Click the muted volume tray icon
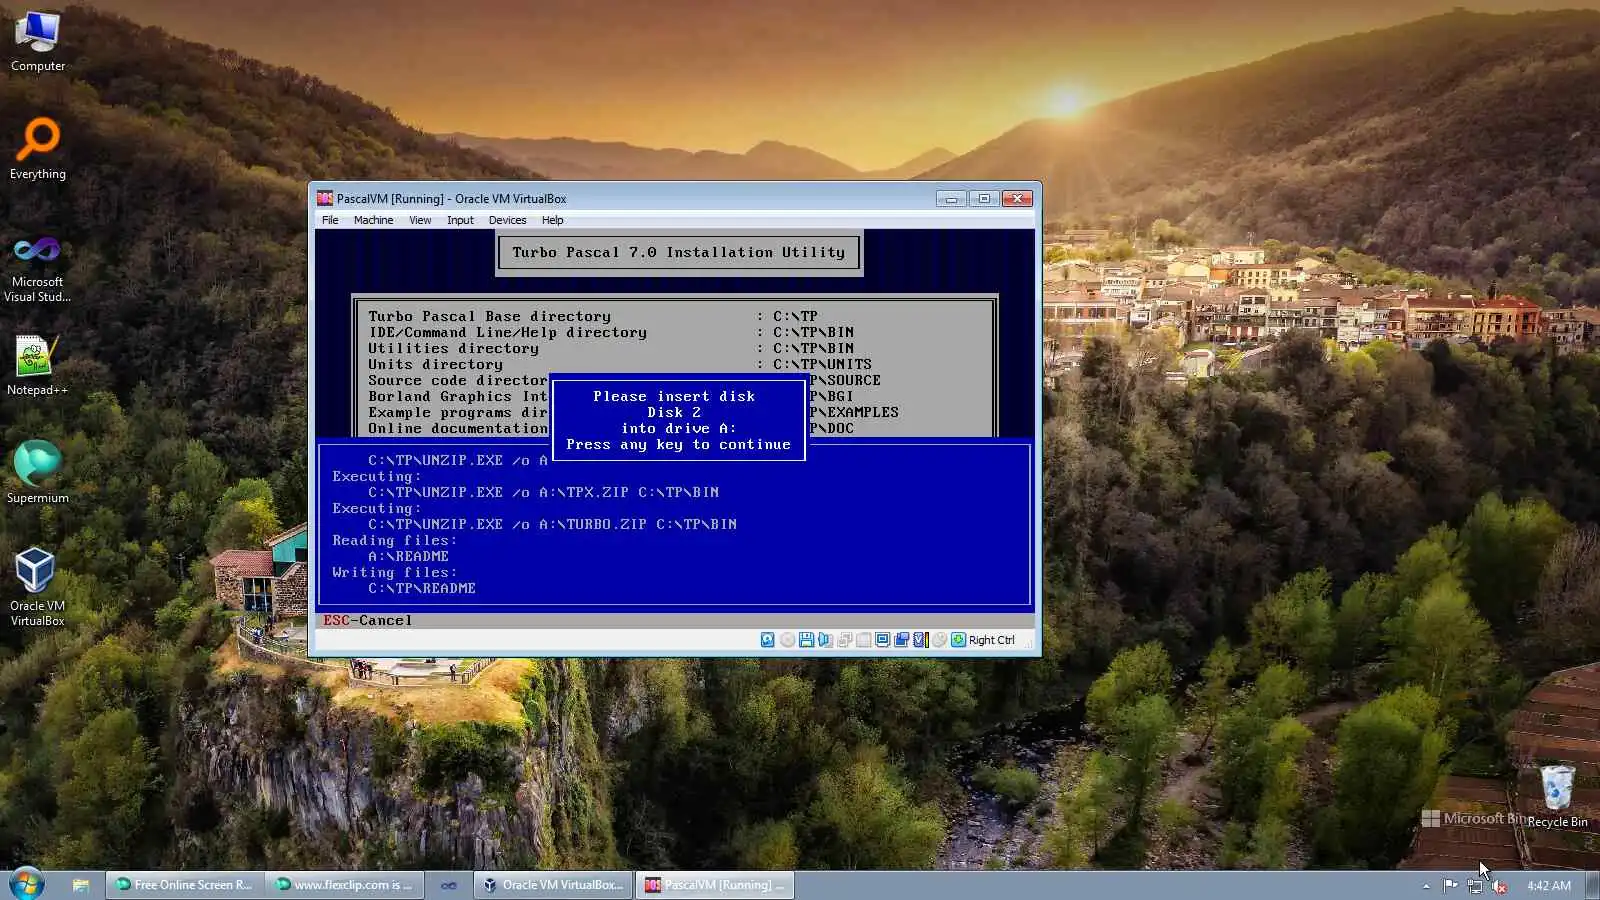Viewport: 1600px width, 900px height. [x=1499, y=885]
